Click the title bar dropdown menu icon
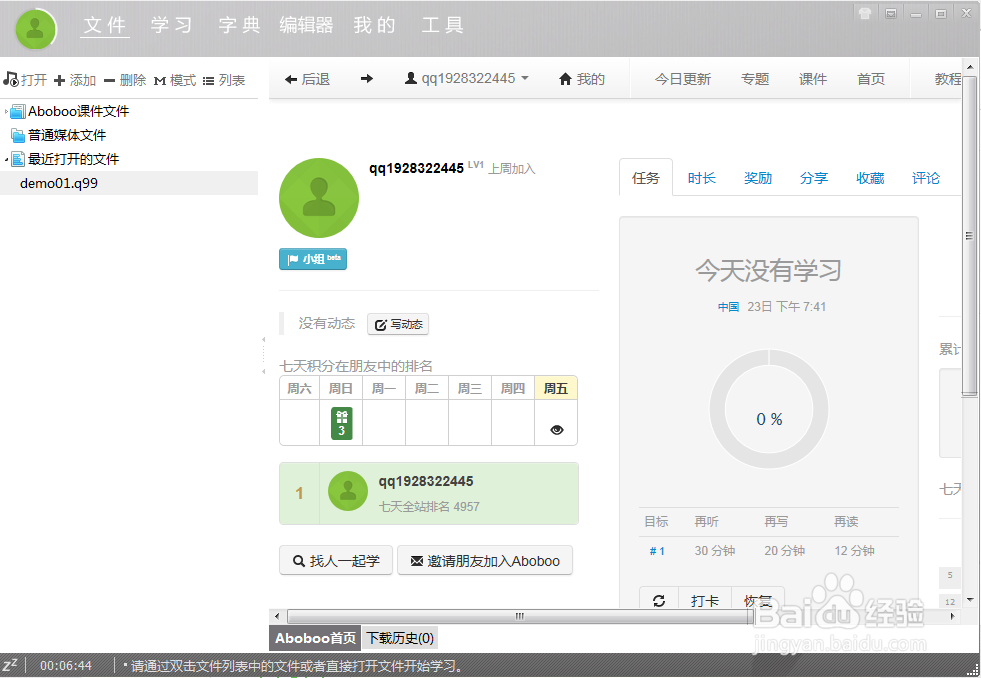This screenshot has width=981, height=678. (x=891, y=13)
